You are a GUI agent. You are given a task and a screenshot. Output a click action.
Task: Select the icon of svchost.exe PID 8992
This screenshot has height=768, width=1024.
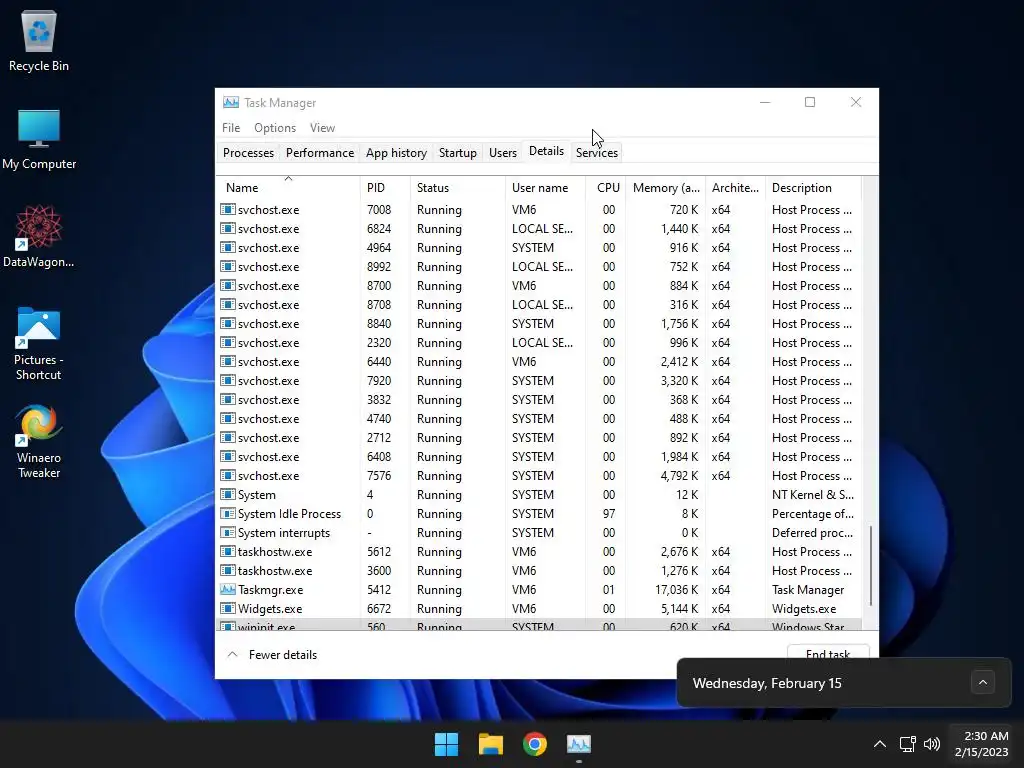tap(228, 266)
